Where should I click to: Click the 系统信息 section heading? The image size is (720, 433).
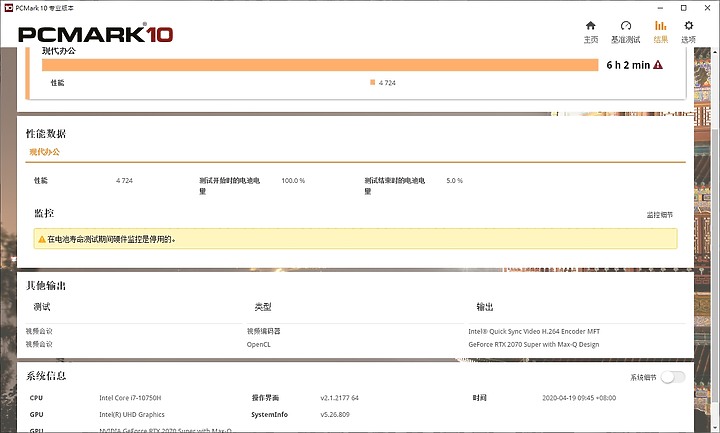46,376
